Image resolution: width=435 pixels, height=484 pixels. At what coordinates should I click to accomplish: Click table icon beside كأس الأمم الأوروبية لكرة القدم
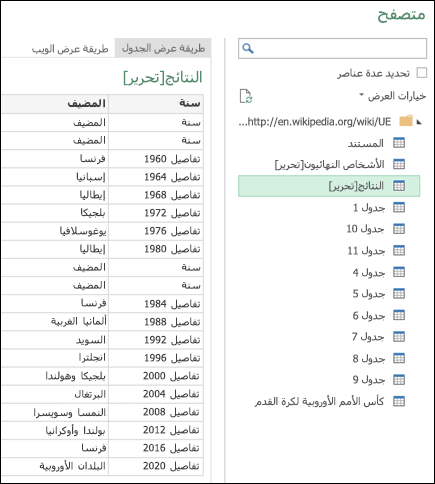pos(399,401)
